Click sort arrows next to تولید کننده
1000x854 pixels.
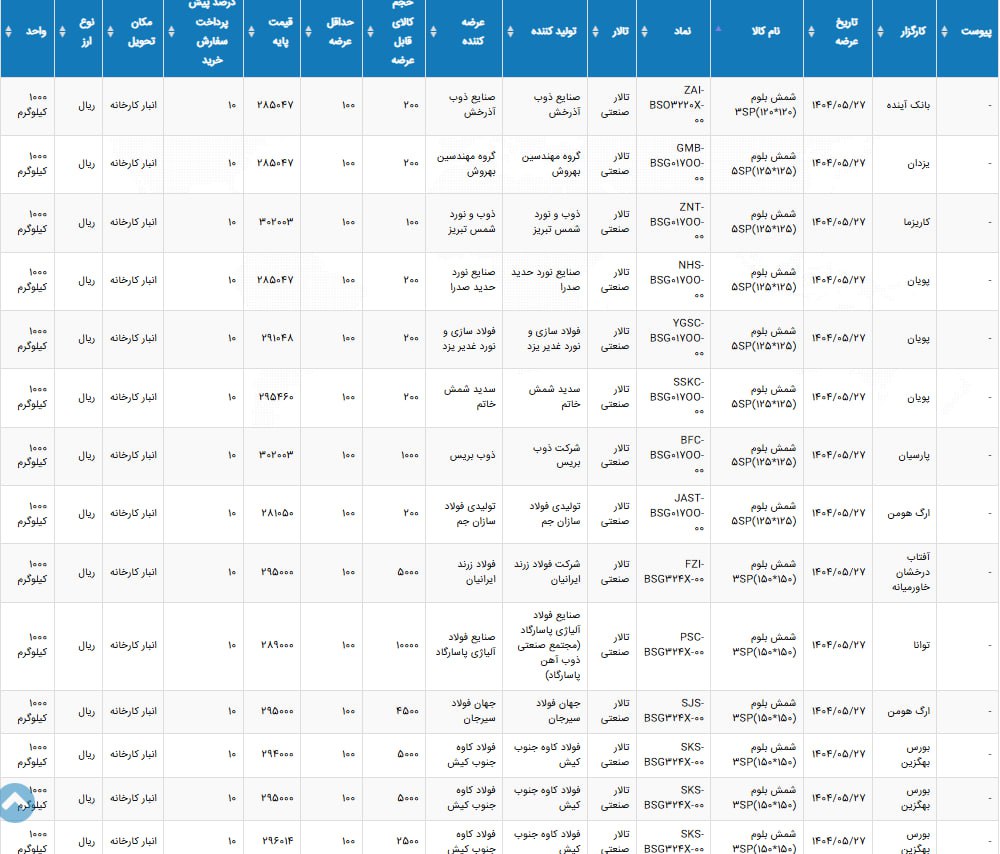510,31
